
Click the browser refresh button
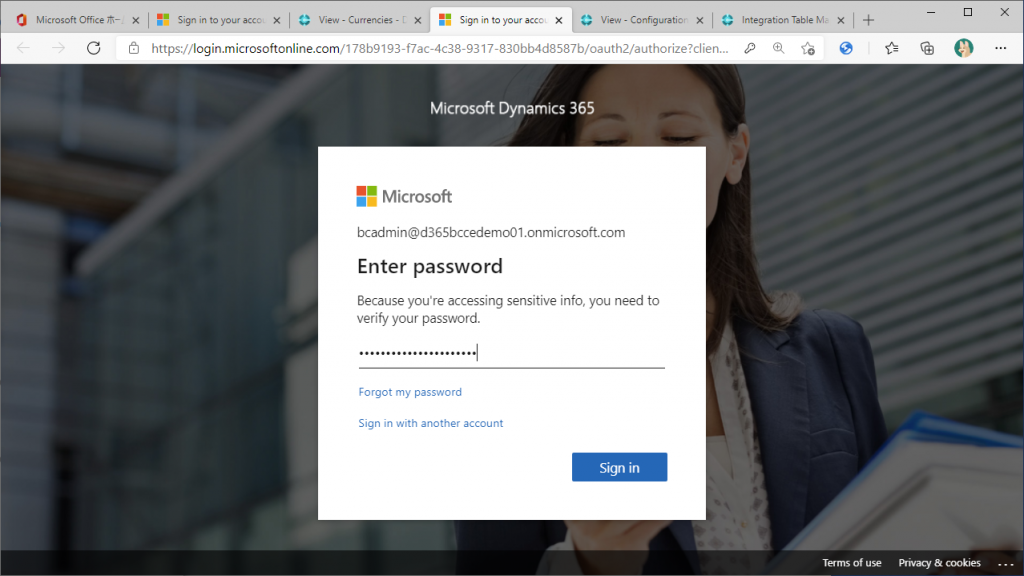tap(94, 48)
